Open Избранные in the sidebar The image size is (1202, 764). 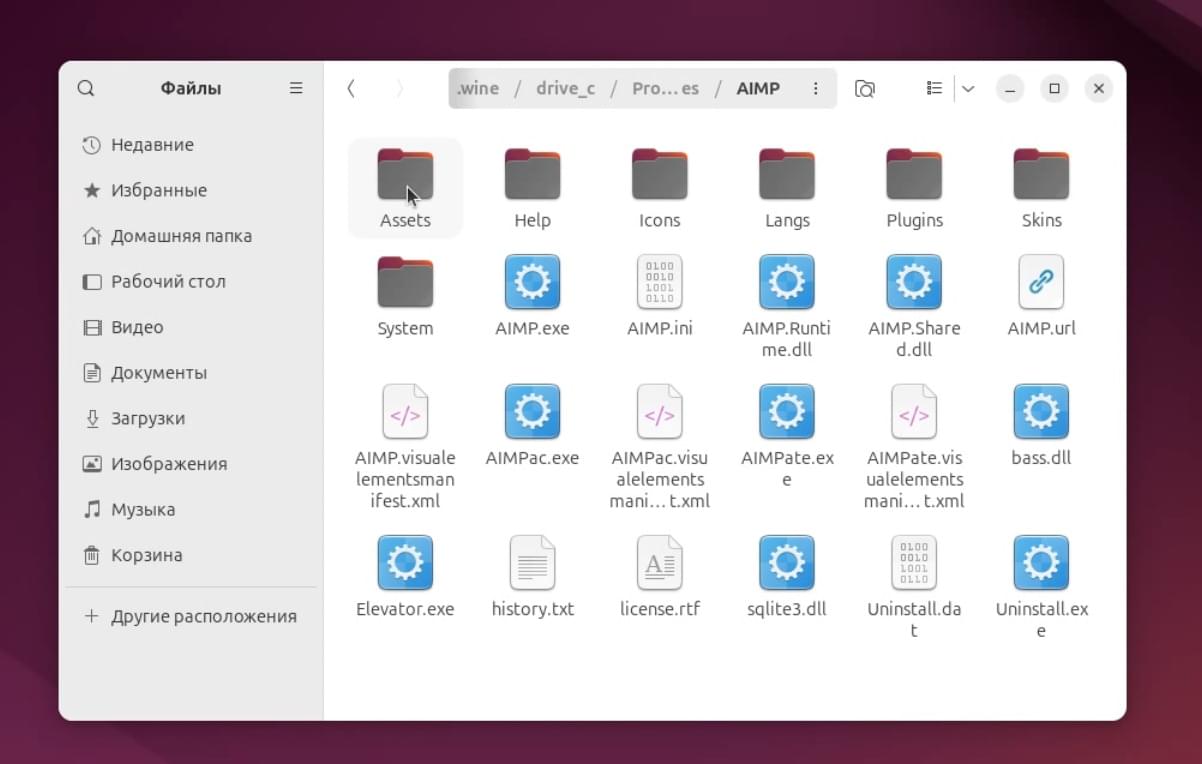coord(191,190)
